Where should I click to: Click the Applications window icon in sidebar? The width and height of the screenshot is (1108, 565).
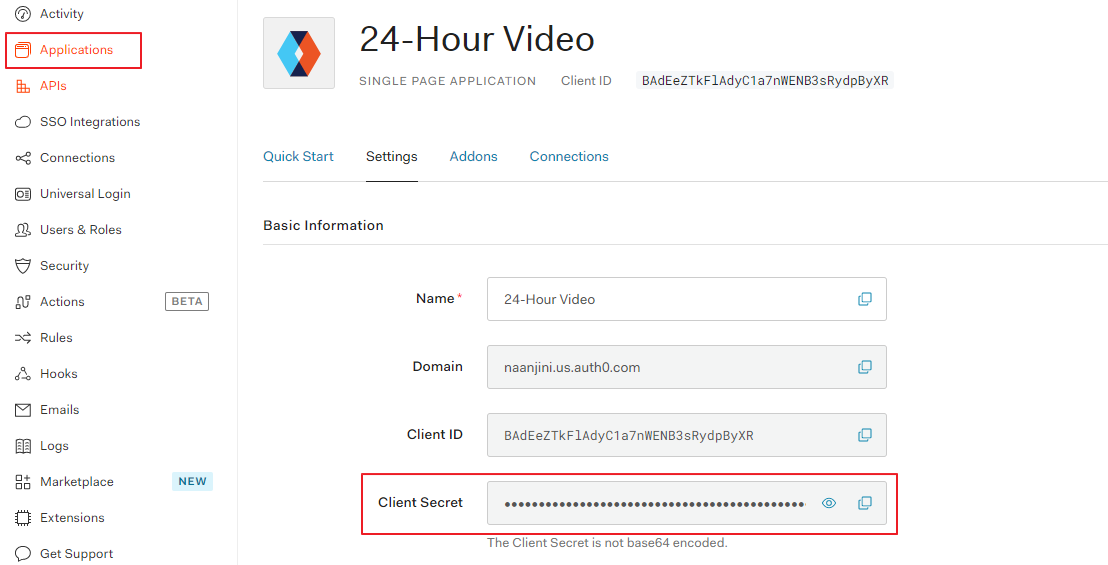click(23, 49)
